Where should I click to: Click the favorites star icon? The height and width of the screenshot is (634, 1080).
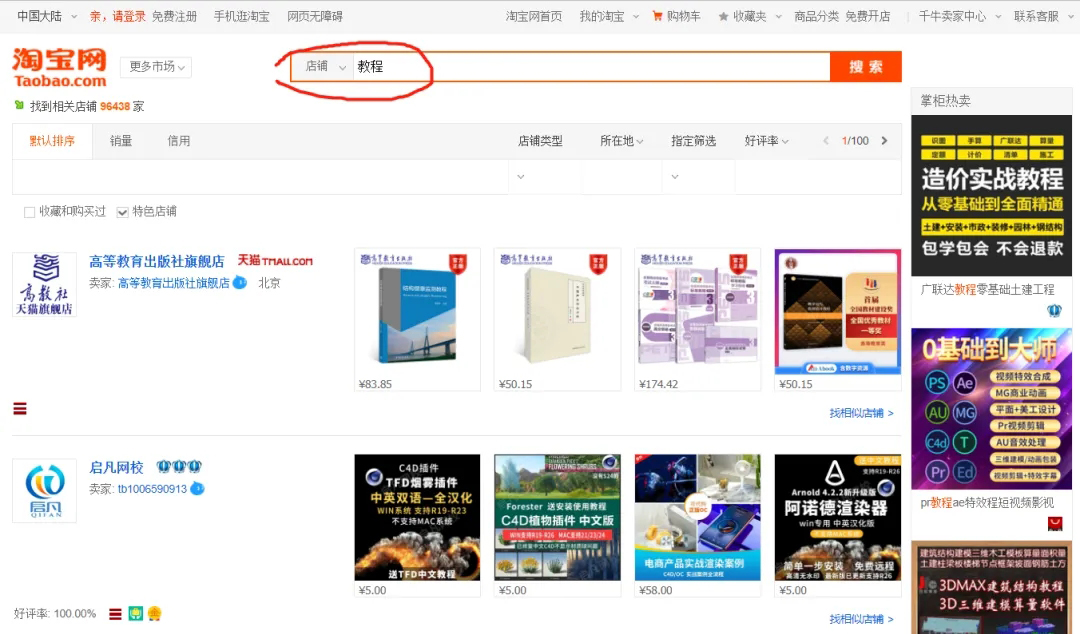click(723, 17)
